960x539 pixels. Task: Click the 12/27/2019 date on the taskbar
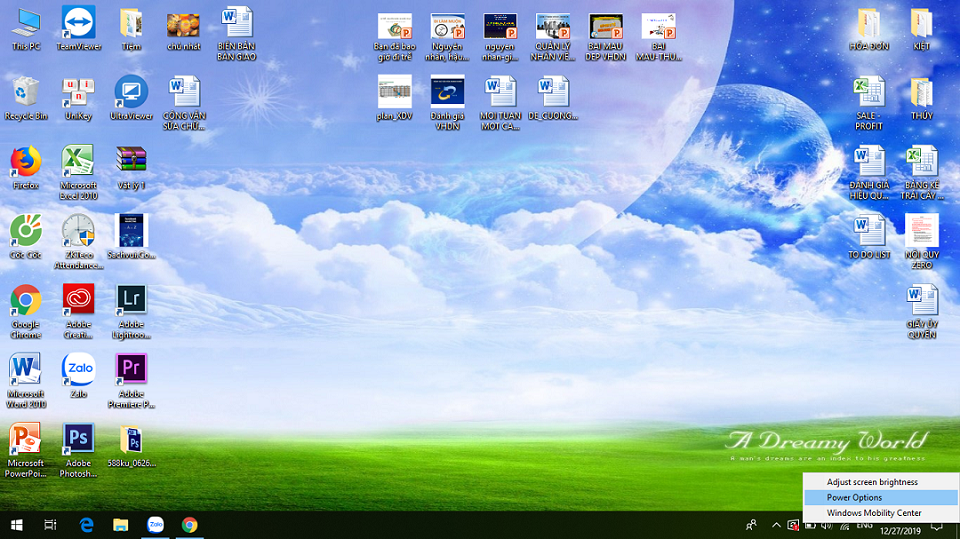click(902, 531)
